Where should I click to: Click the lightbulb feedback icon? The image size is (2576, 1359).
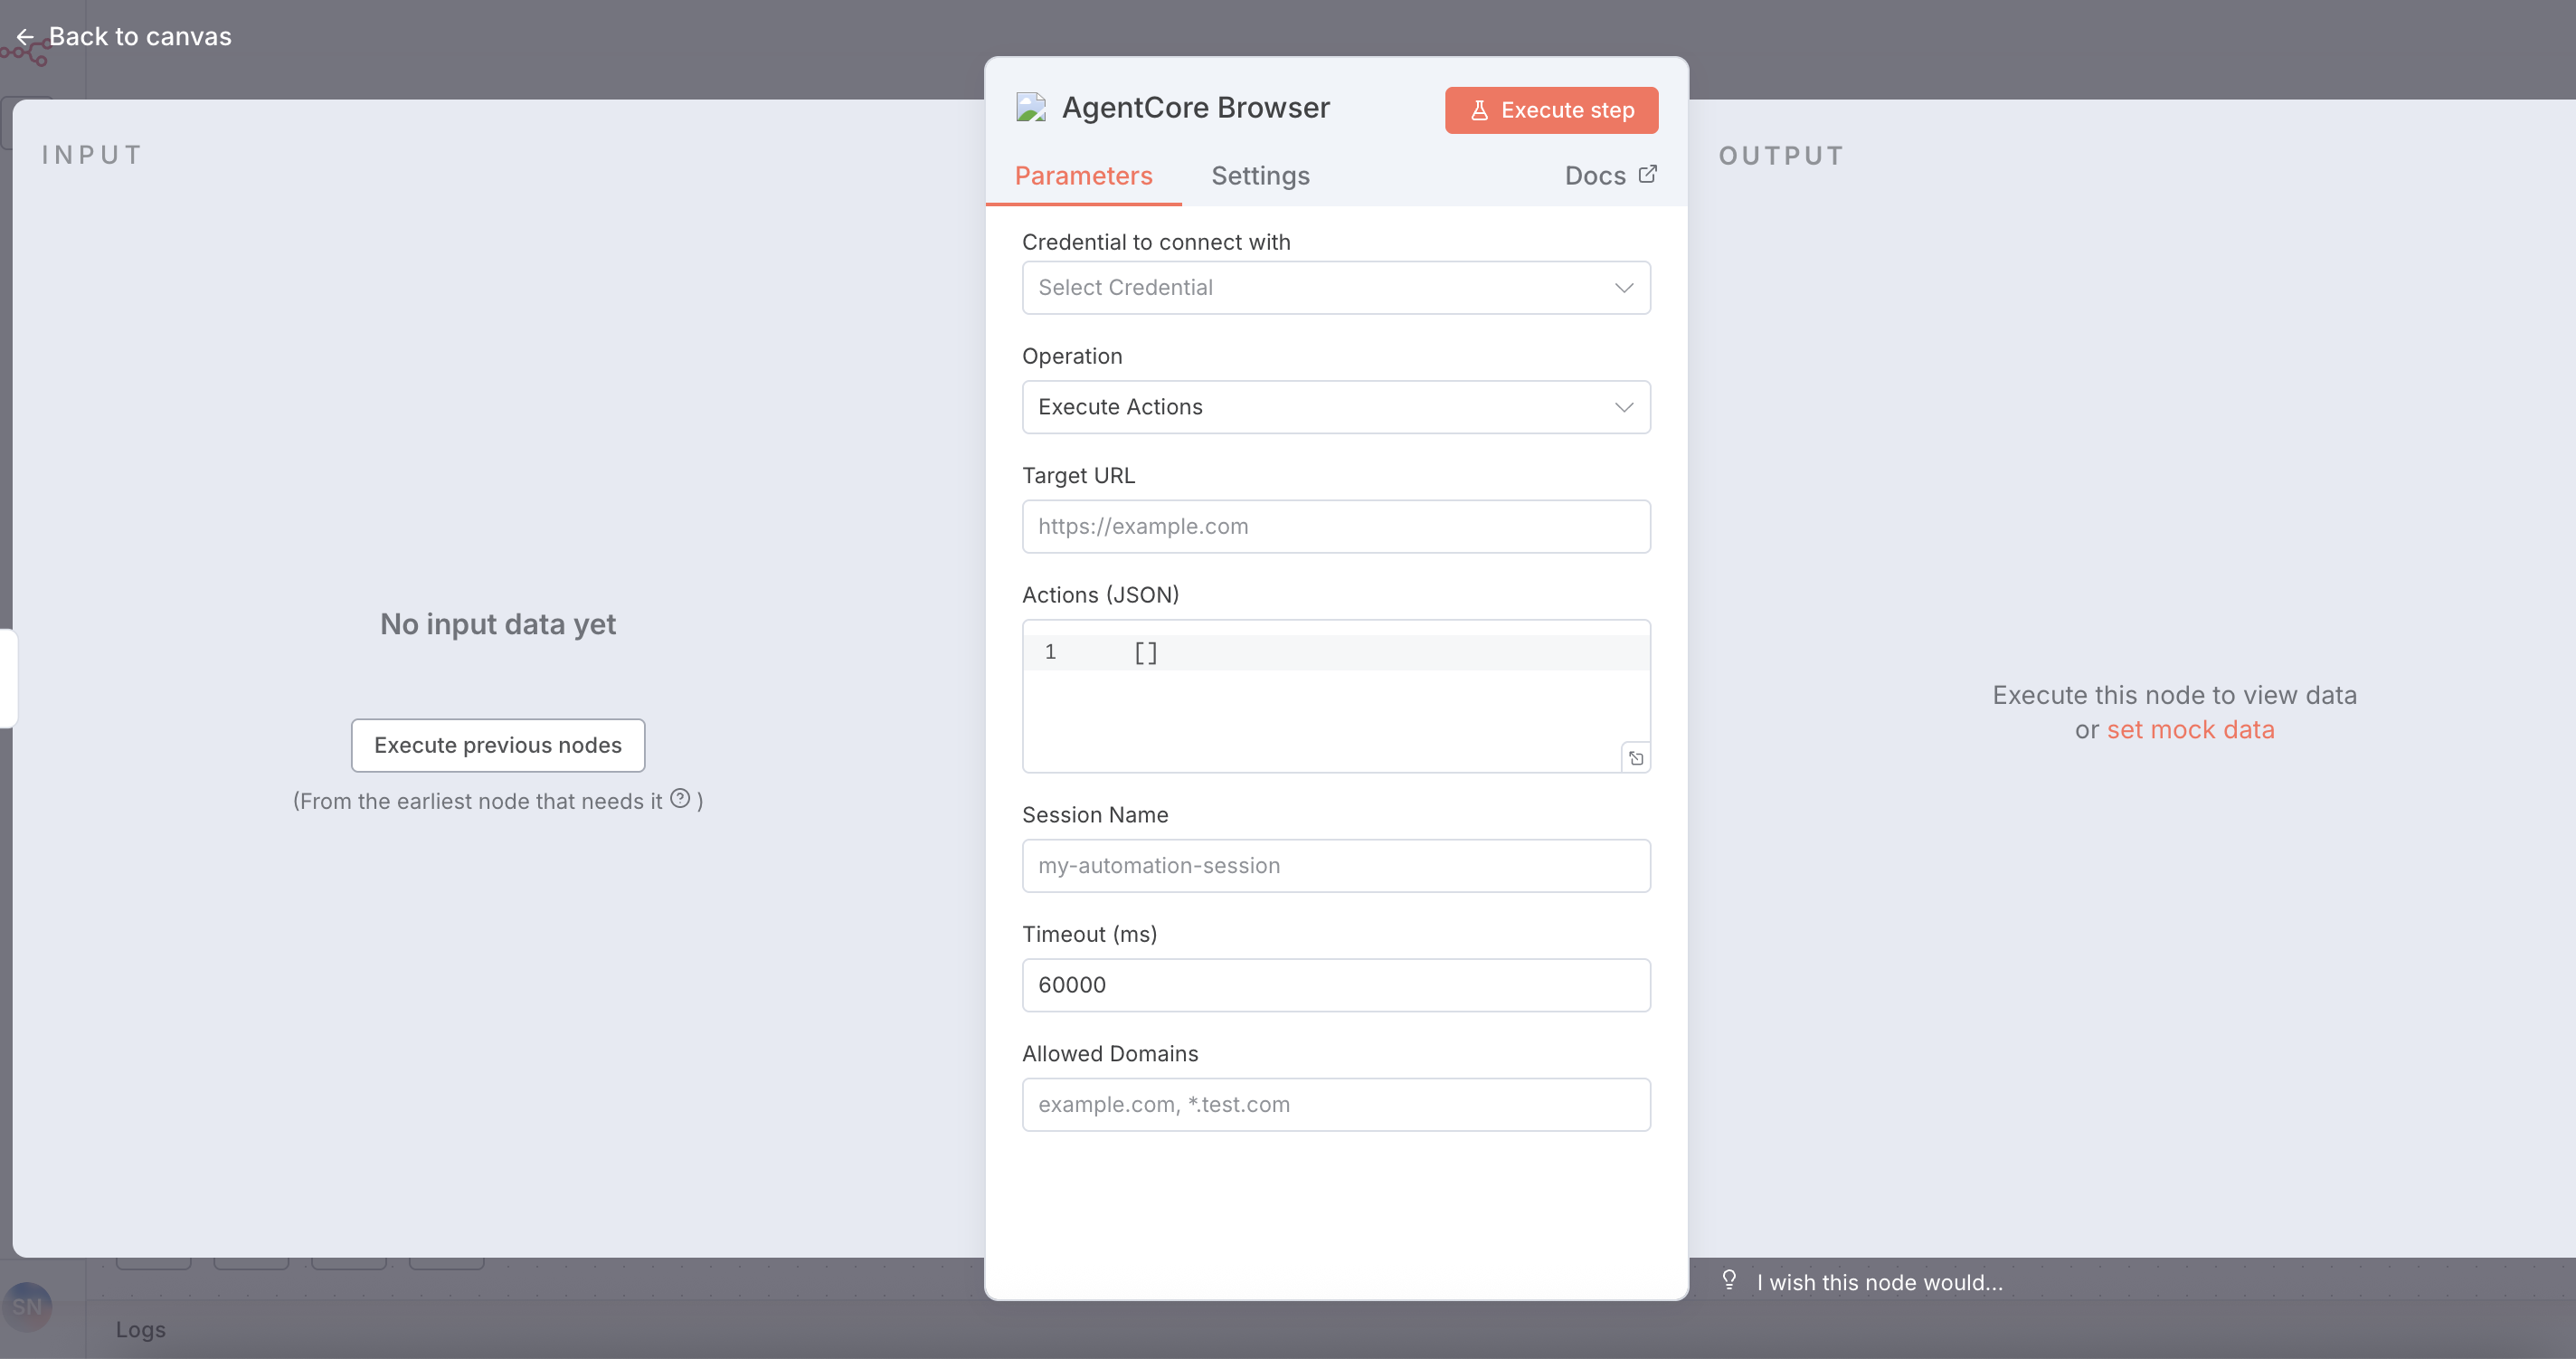click(1729, 1280)
